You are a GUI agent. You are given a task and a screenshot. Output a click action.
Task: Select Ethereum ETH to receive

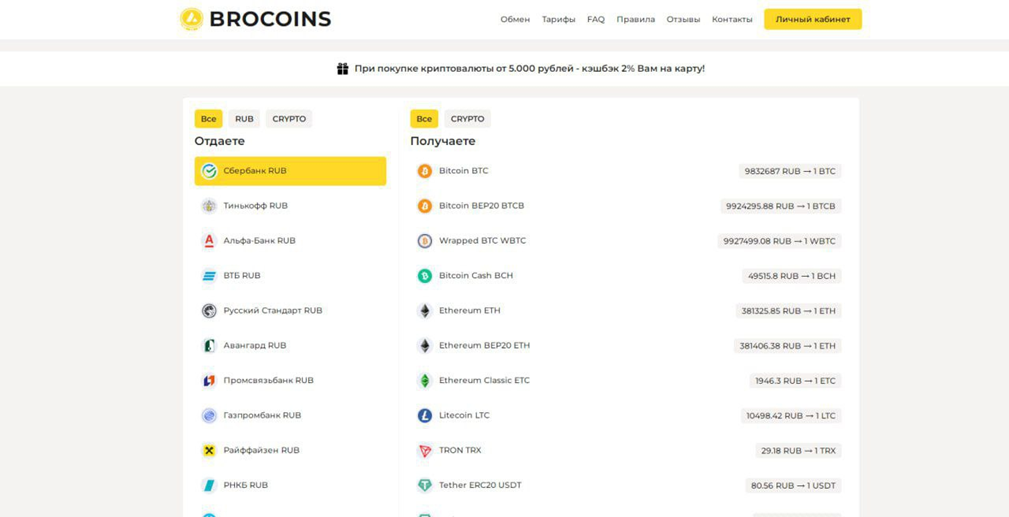click(x=469, y=311)
